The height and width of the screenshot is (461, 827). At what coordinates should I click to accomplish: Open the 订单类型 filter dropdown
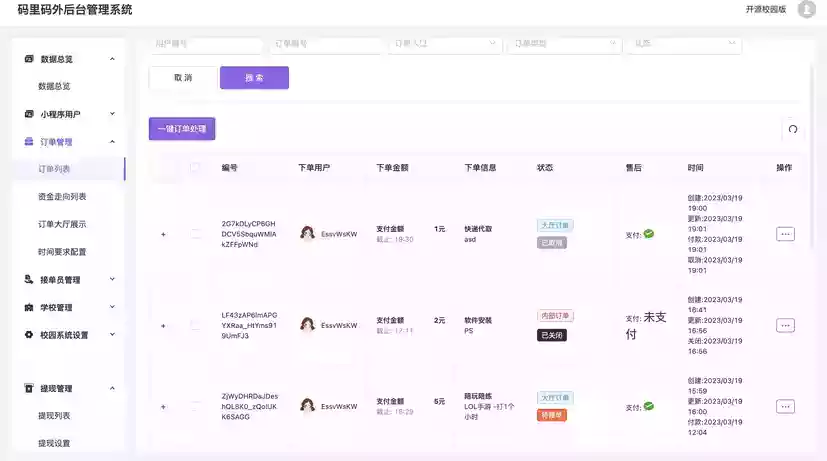click(564, 44)
